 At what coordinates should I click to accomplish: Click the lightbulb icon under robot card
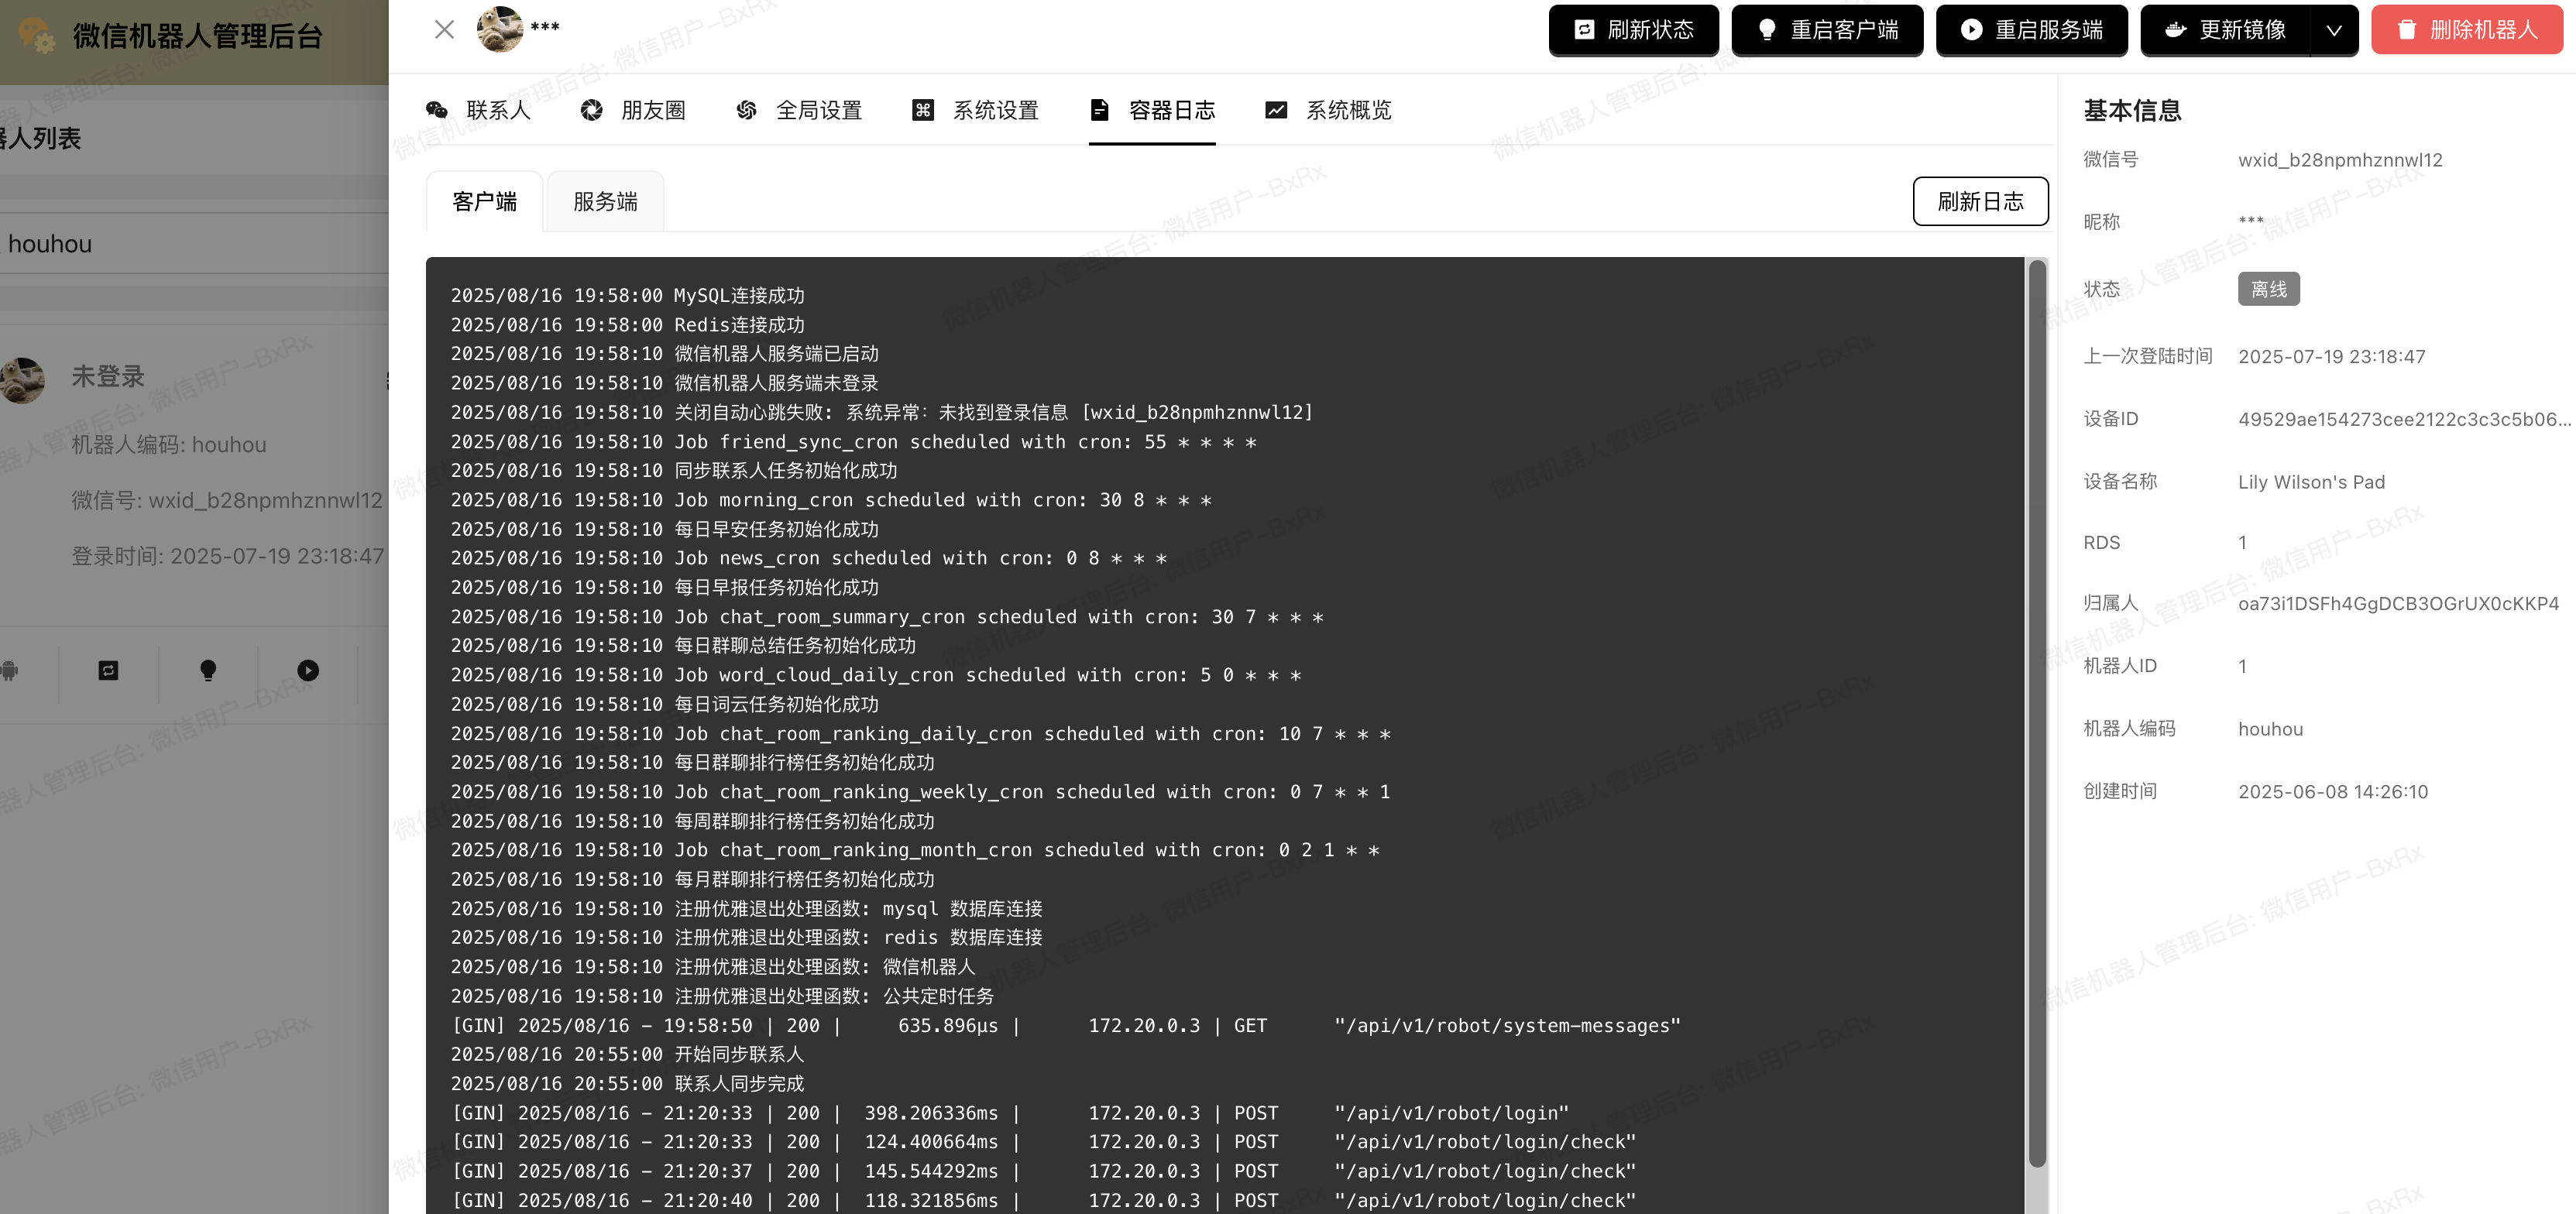click(207, 672)
